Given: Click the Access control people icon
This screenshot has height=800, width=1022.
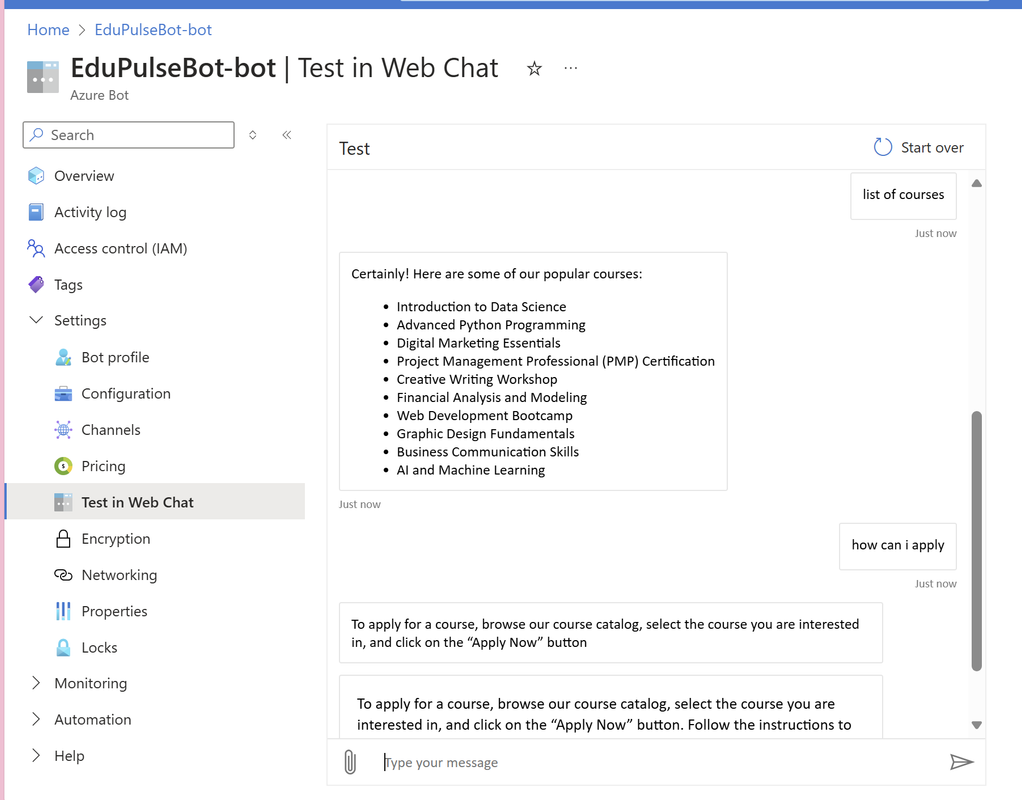Looking at the screenshot, I should 36,248.
